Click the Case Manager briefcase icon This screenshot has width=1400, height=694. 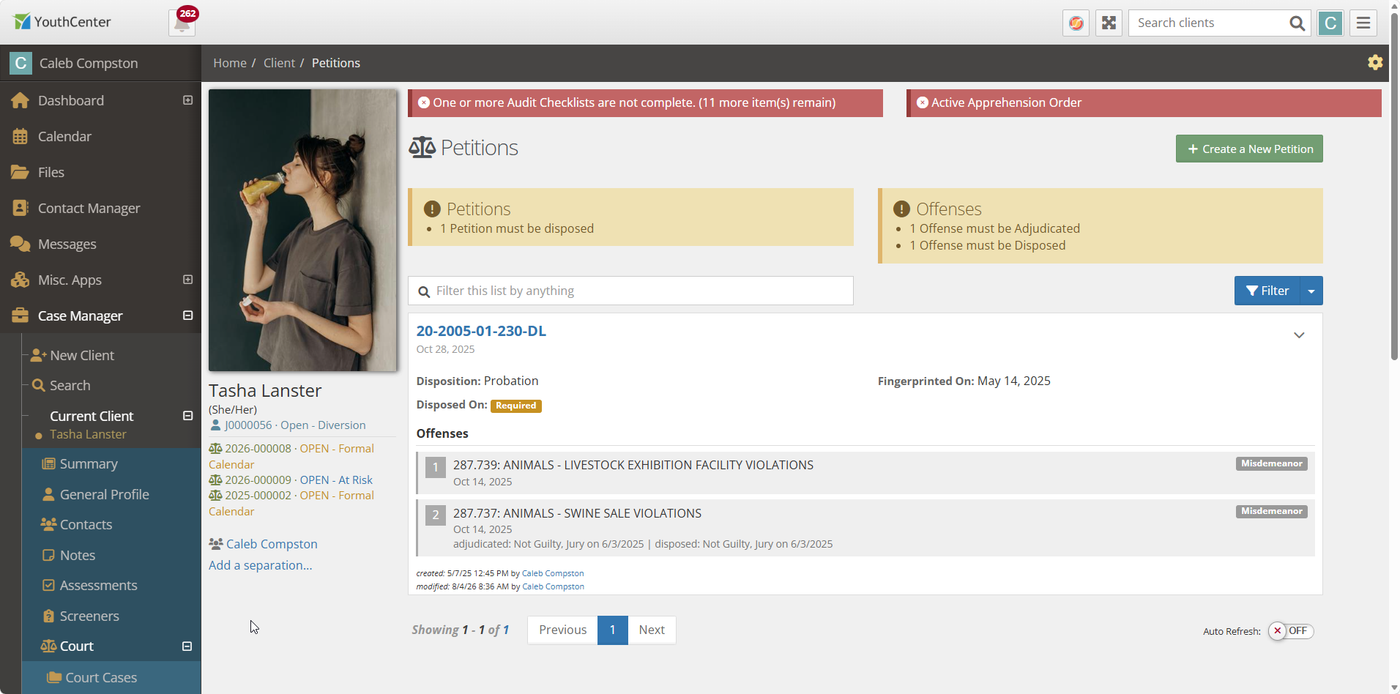(x=20, y=316)
